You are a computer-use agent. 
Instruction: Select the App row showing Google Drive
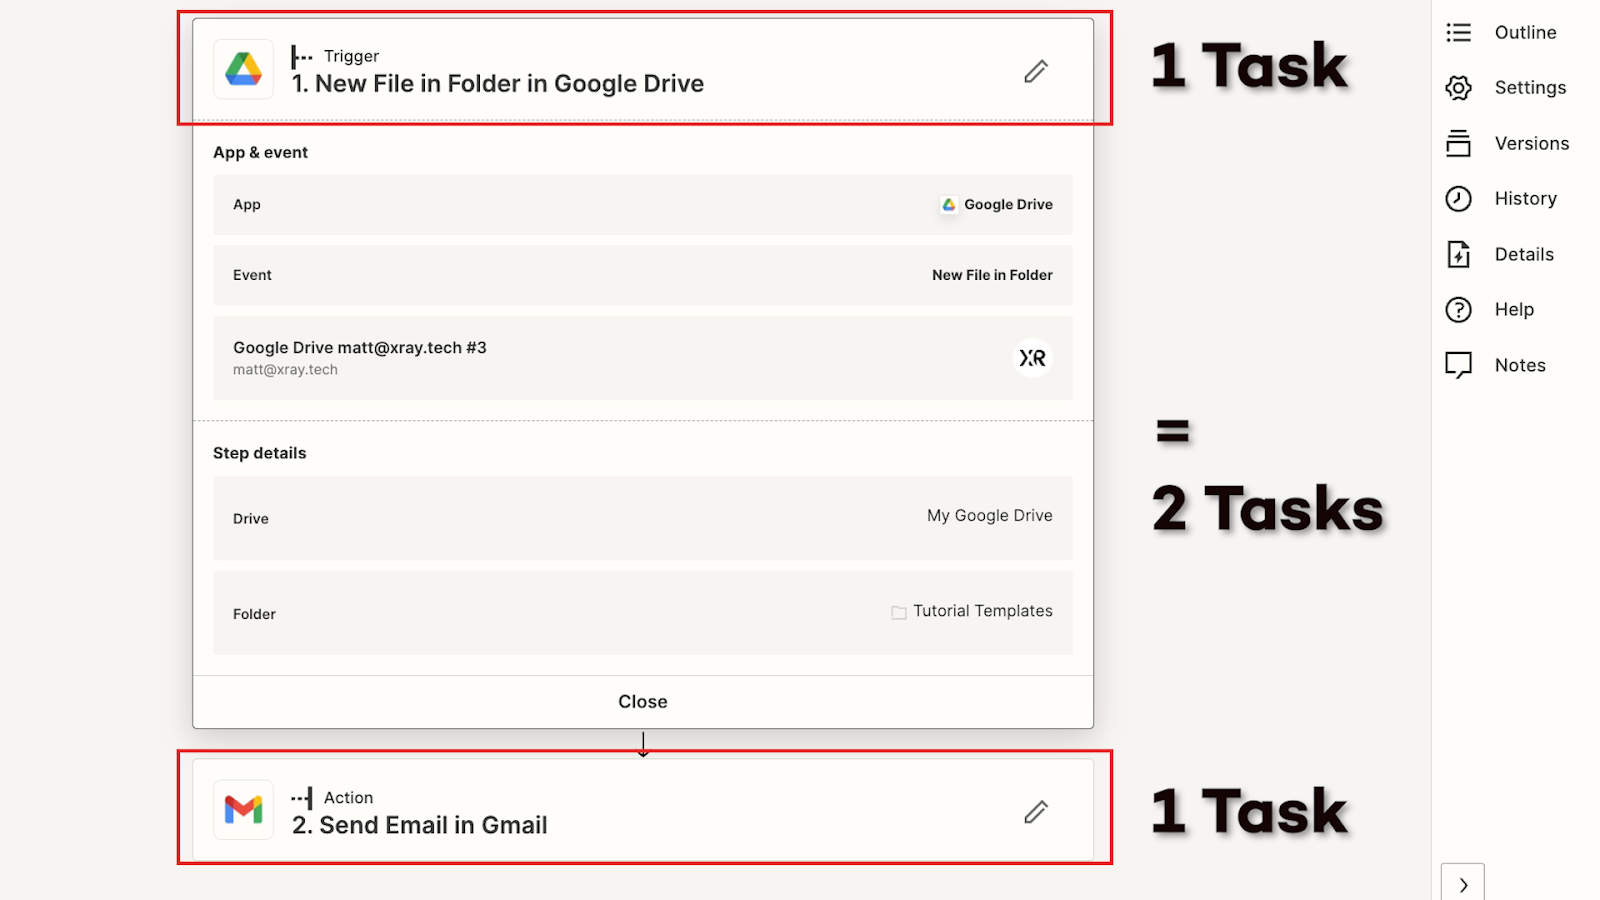pyautogui.click(x=642, y=205)
